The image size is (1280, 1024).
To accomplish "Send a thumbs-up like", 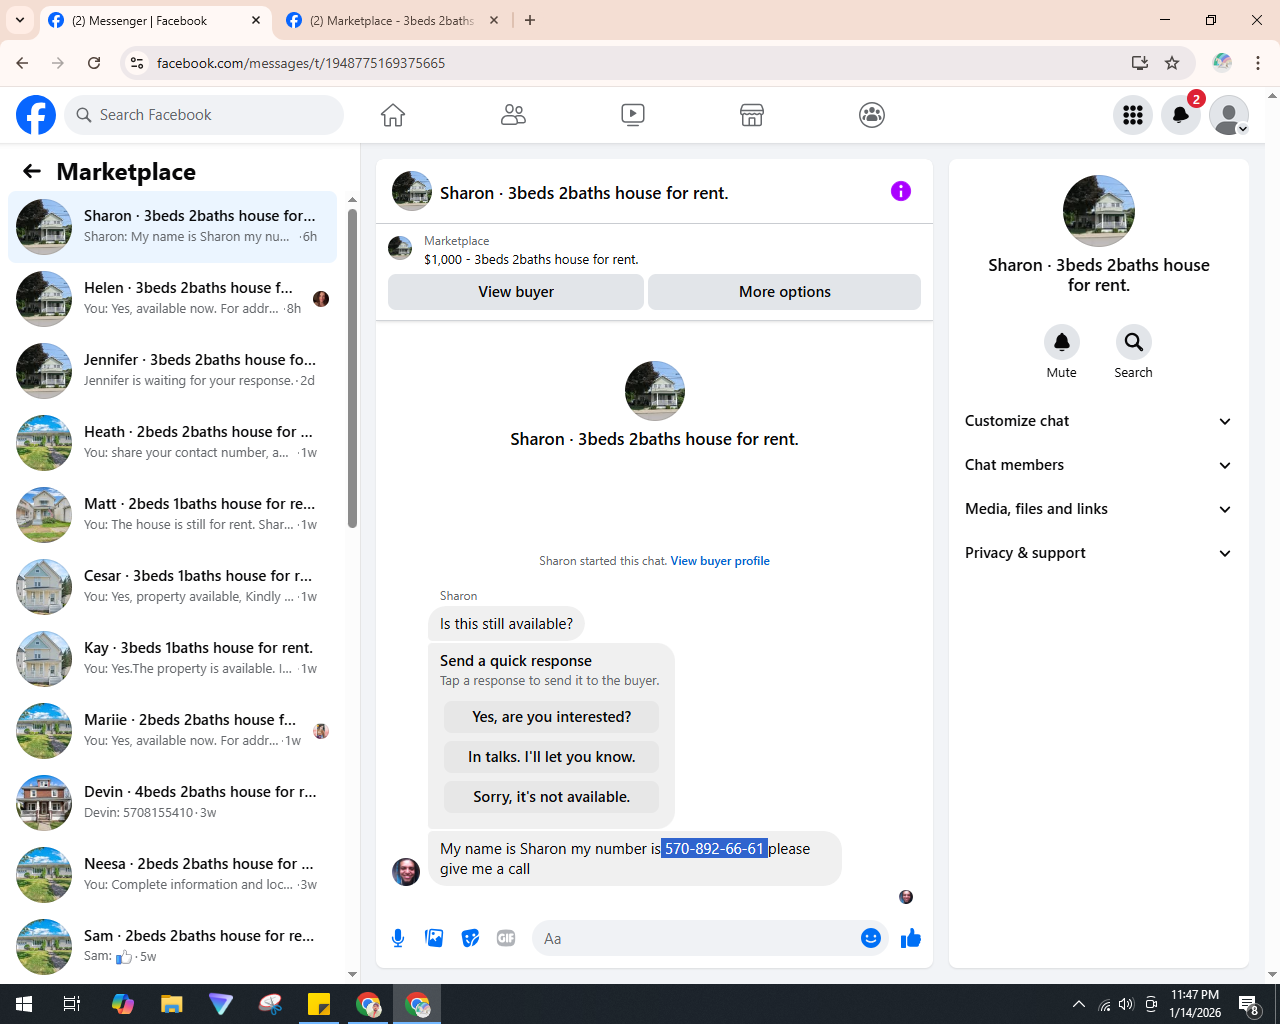I will click(911, 938).
